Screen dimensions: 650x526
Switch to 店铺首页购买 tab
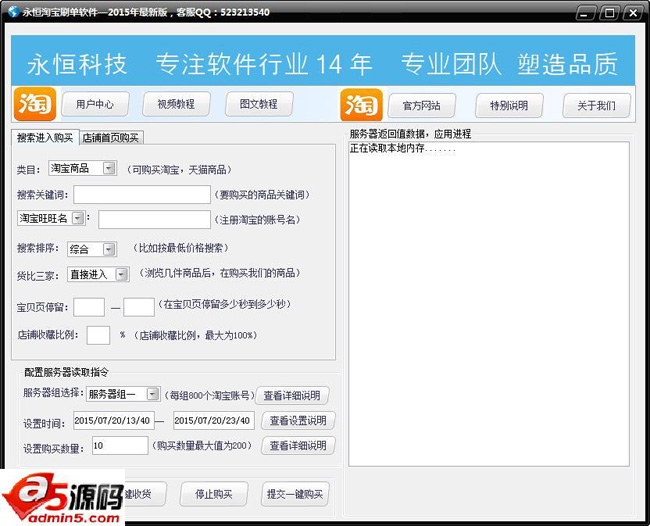(111, 138)
